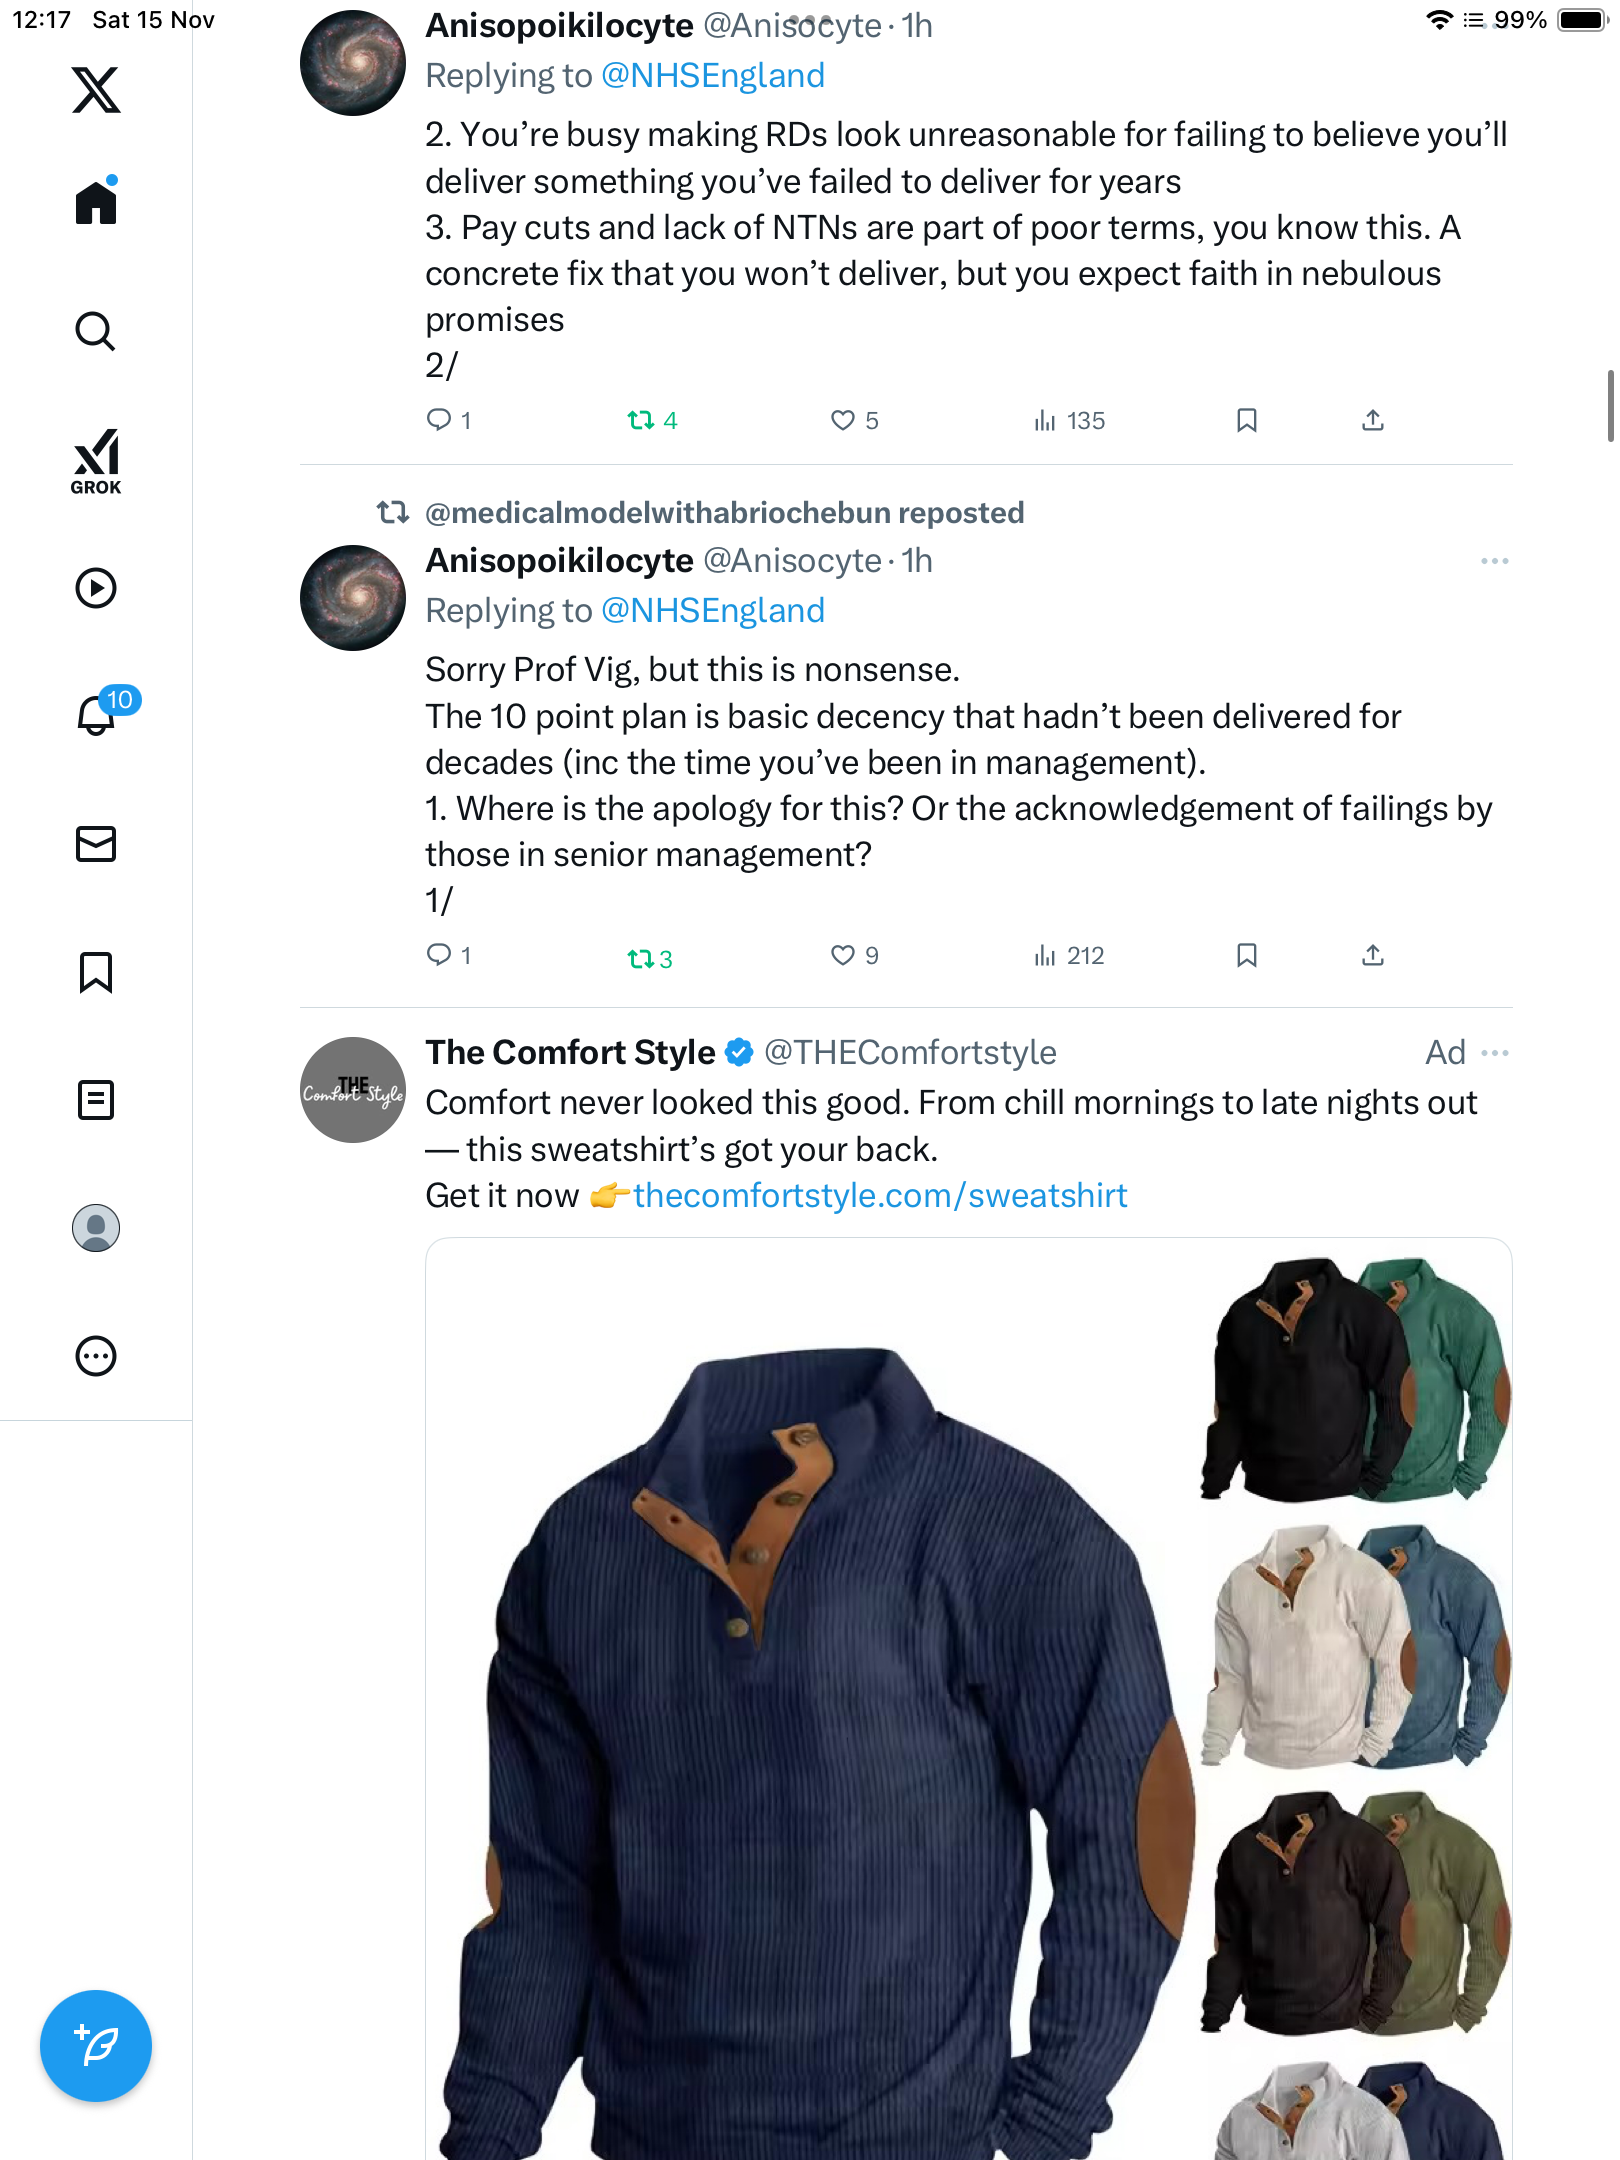
Task: Like the post with 9 likes
Action: [x=843, y=956]
